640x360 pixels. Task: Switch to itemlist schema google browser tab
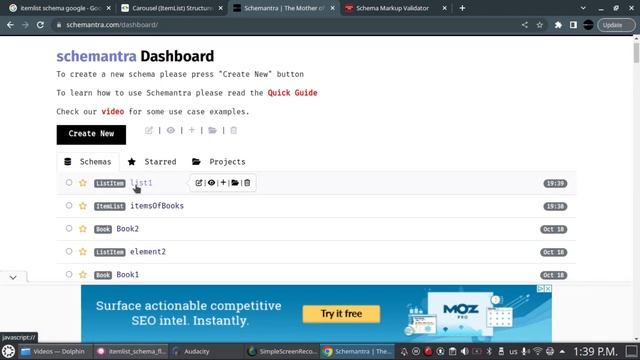60,8
